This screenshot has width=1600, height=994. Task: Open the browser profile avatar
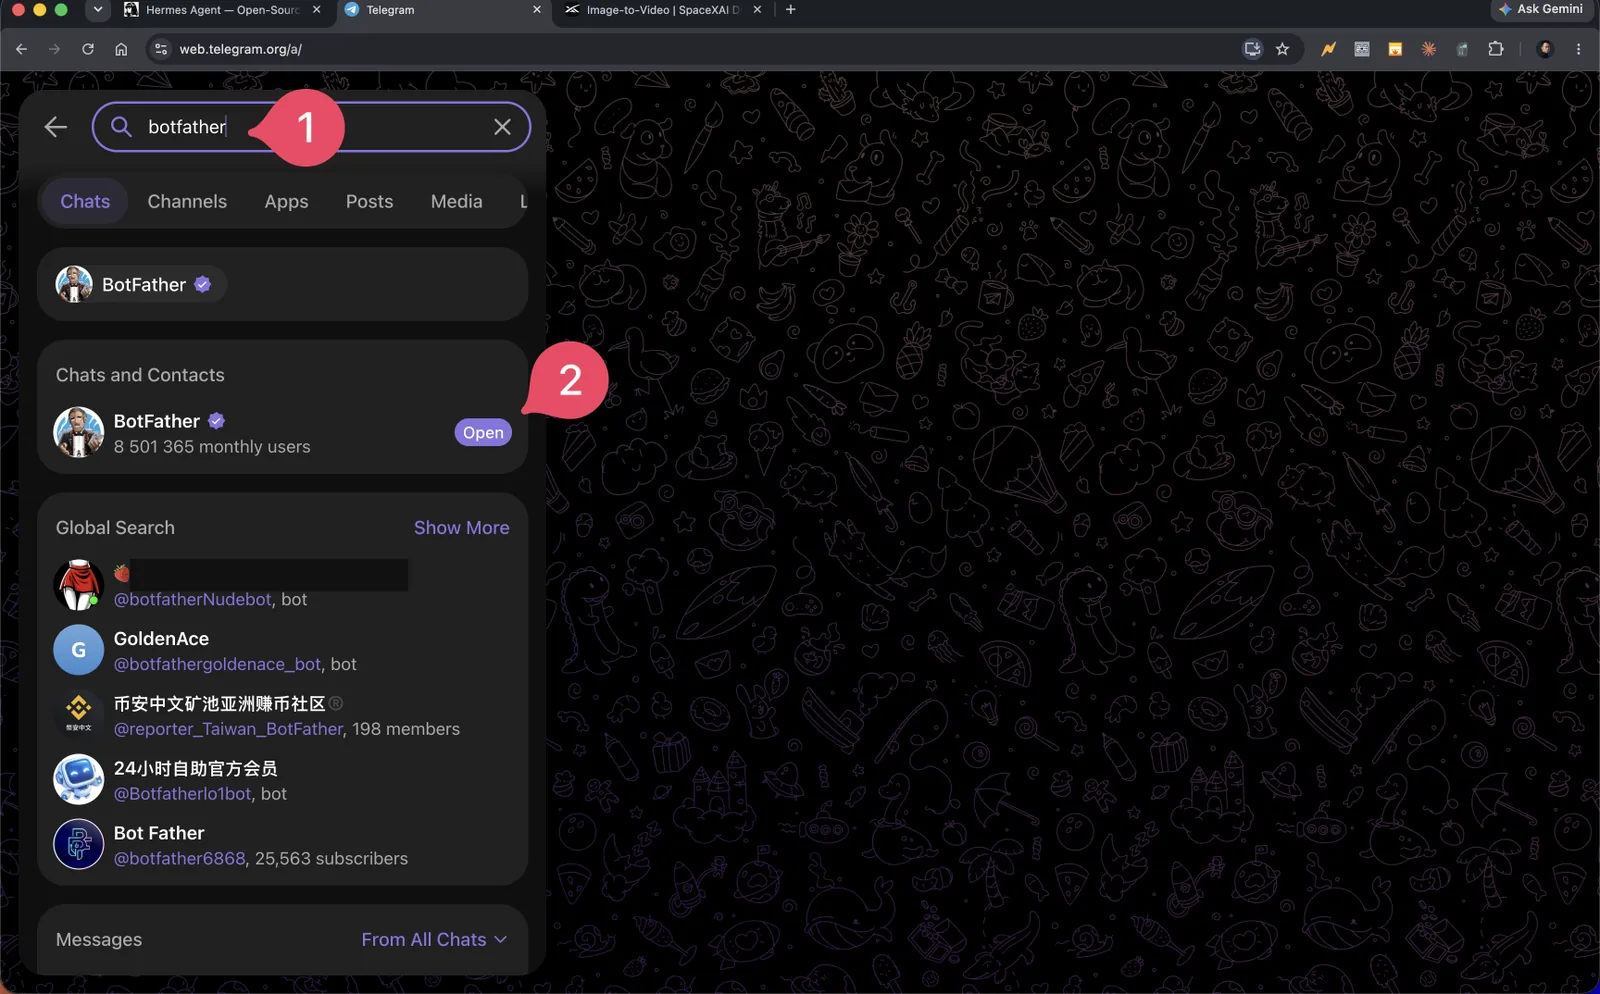click(x=1545, y=49)
